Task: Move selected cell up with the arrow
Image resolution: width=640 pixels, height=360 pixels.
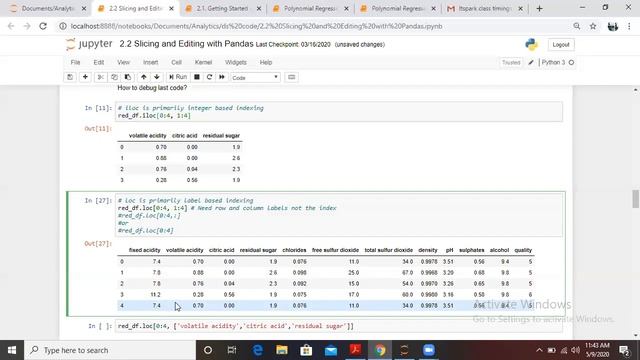Action: [143, 77]
